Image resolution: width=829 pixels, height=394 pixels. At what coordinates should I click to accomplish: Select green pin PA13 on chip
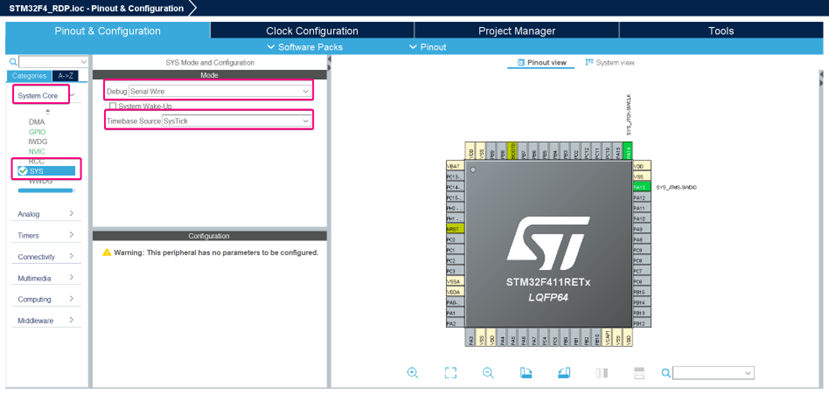(x=641, y=187)
